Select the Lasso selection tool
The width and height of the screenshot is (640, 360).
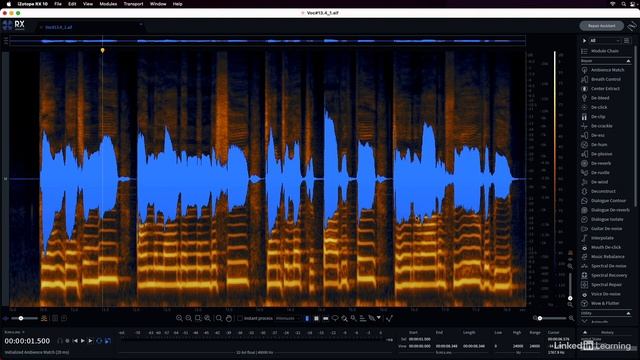335,318
